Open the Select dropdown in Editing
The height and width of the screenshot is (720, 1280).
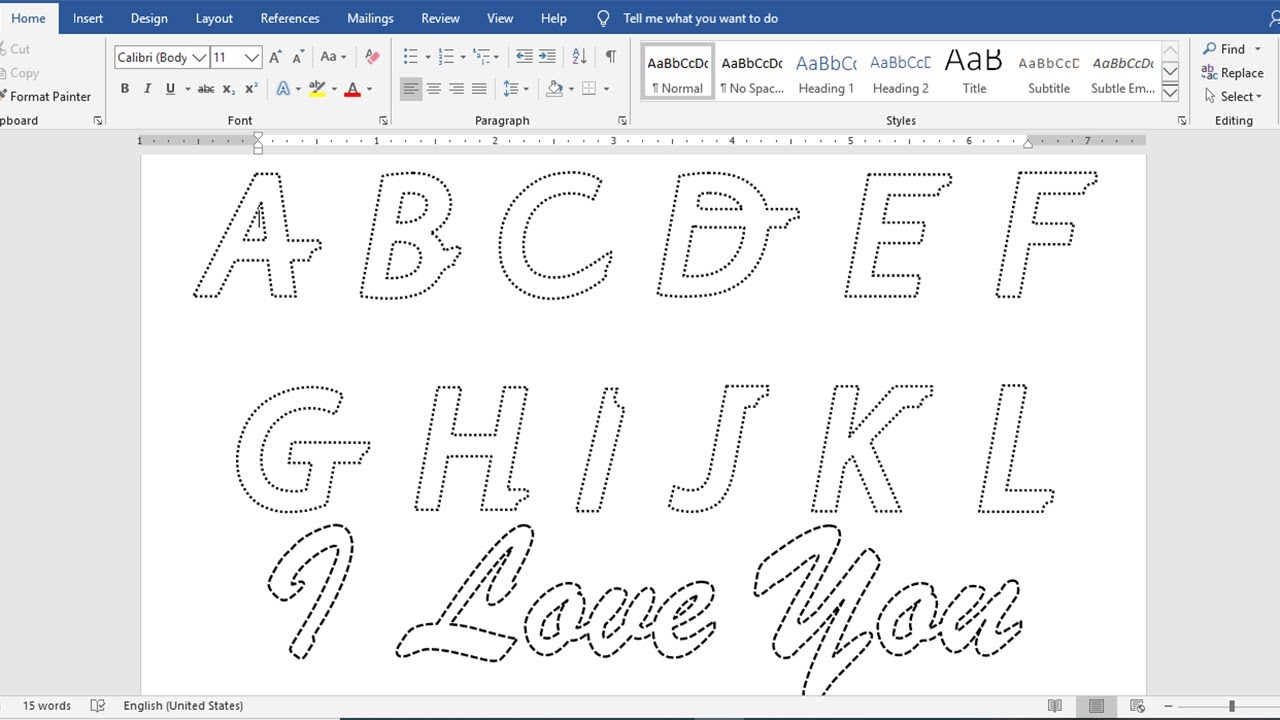1233,96
